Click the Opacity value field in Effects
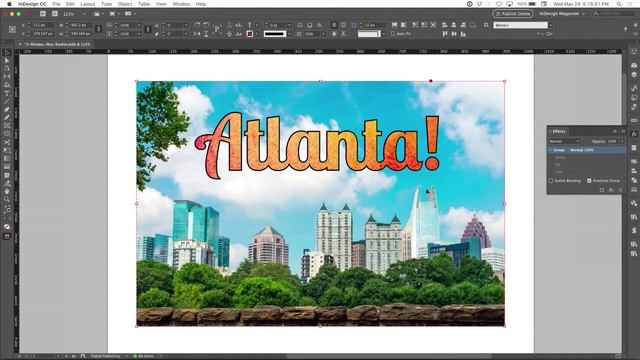The height and width of the screenshot is (360, 640). pos(613,141)
